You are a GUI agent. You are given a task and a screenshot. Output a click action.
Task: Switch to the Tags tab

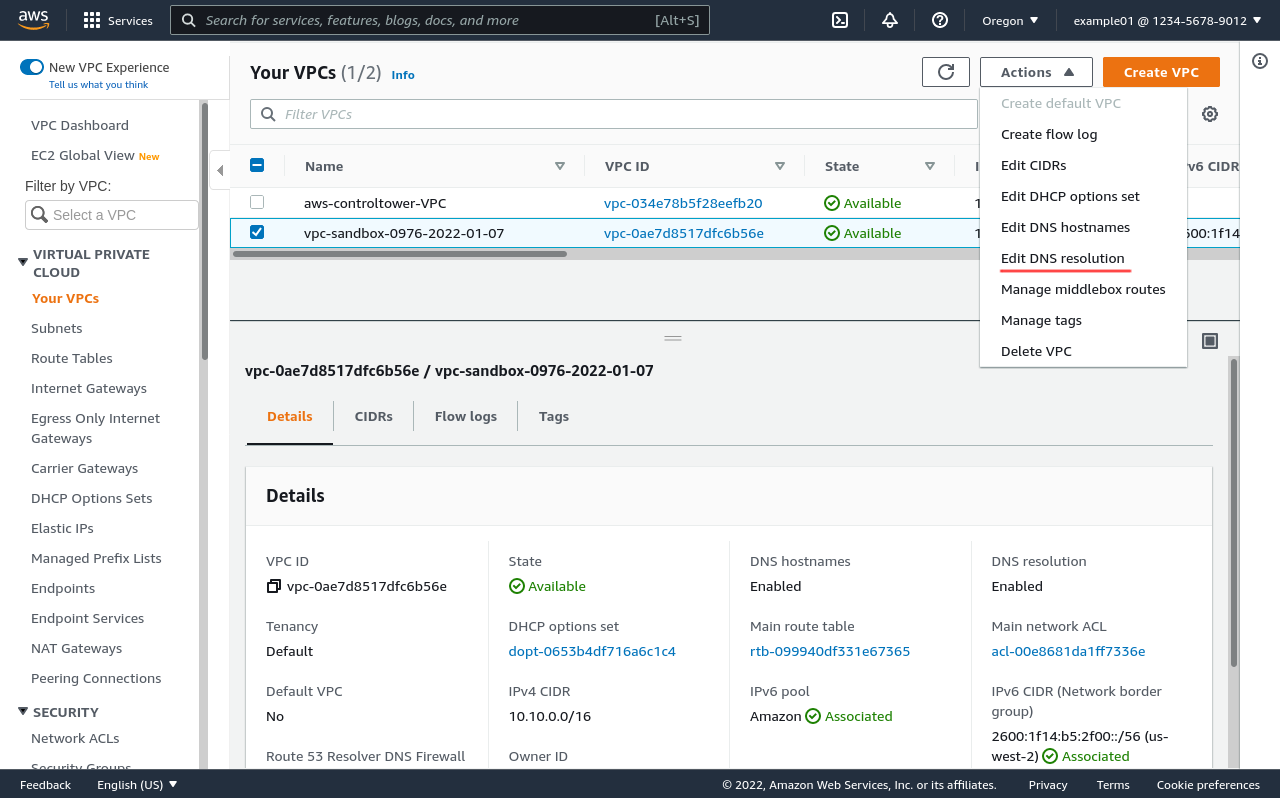coord(554,416)
